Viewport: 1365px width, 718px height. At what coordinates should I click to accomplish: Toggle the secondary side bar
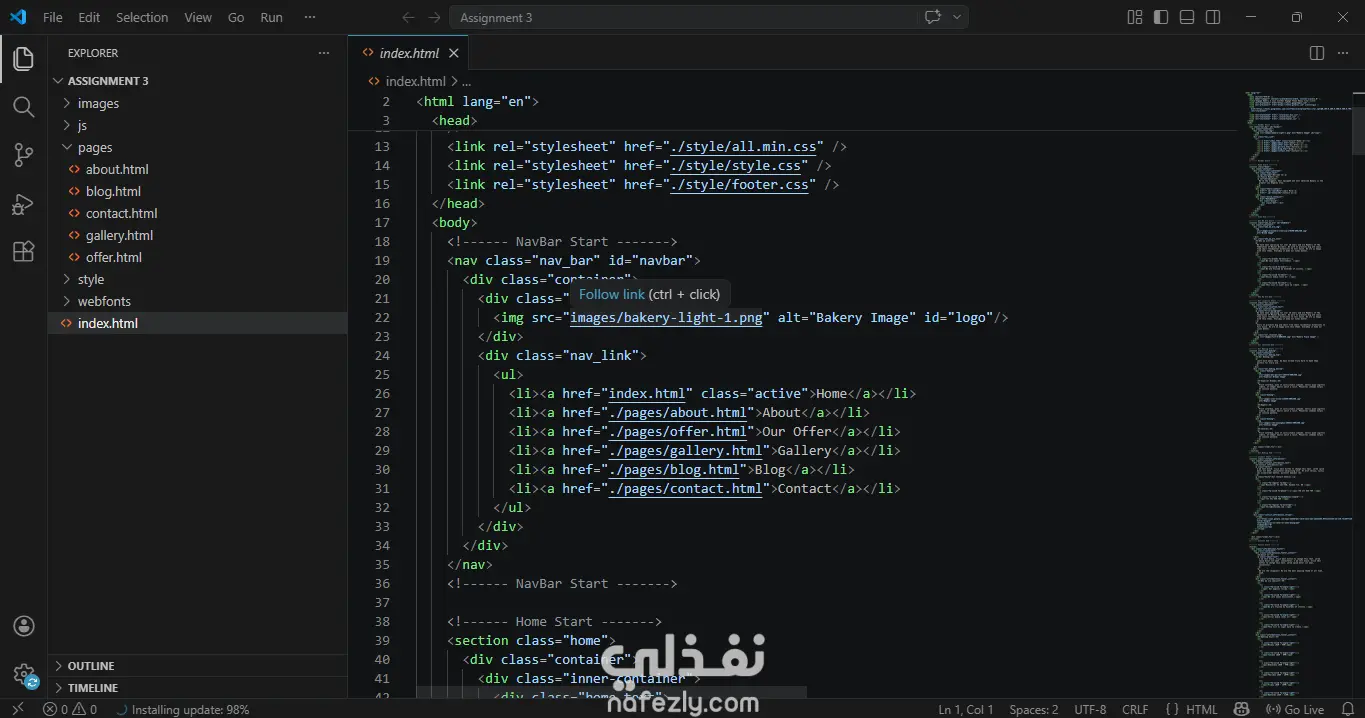click(x=1213, y=17)
